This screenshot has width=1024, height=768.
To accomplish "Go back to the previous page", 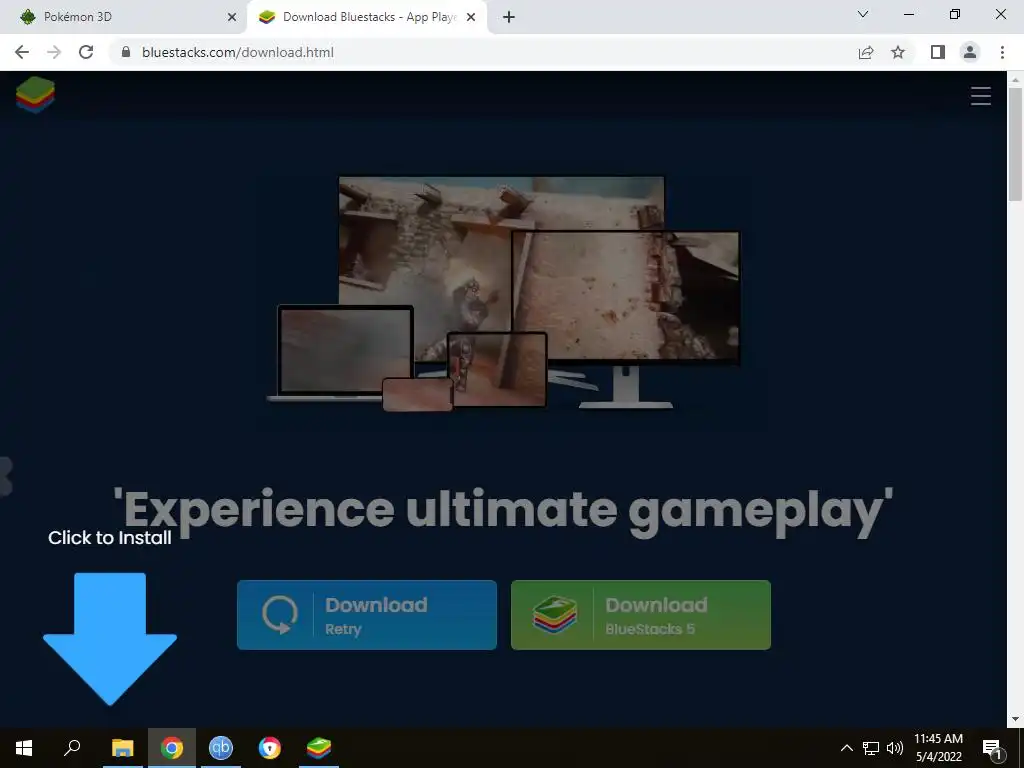I will (x=22, y=52).
